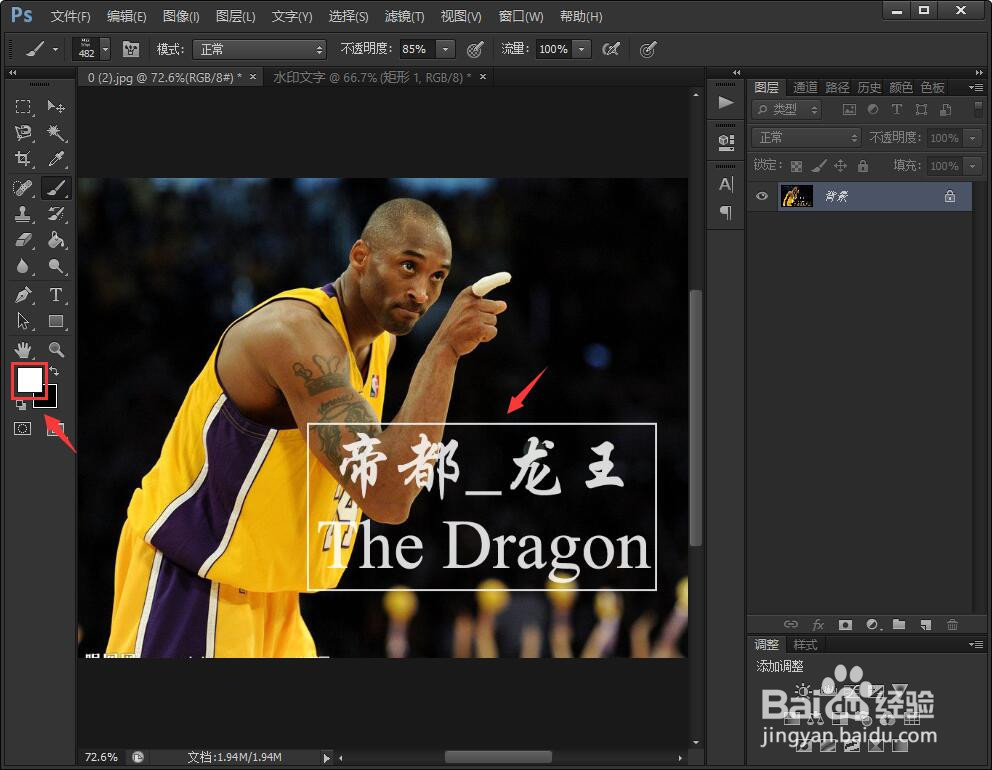Select the Blur tool

click(23, 266)
